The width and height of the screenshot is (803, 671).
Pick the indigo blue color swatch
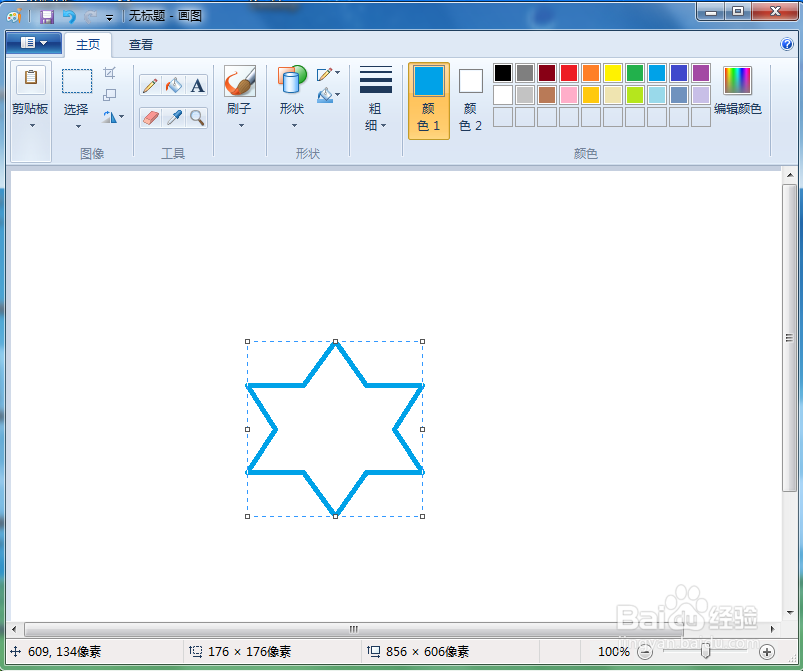[x=679, y=73]
